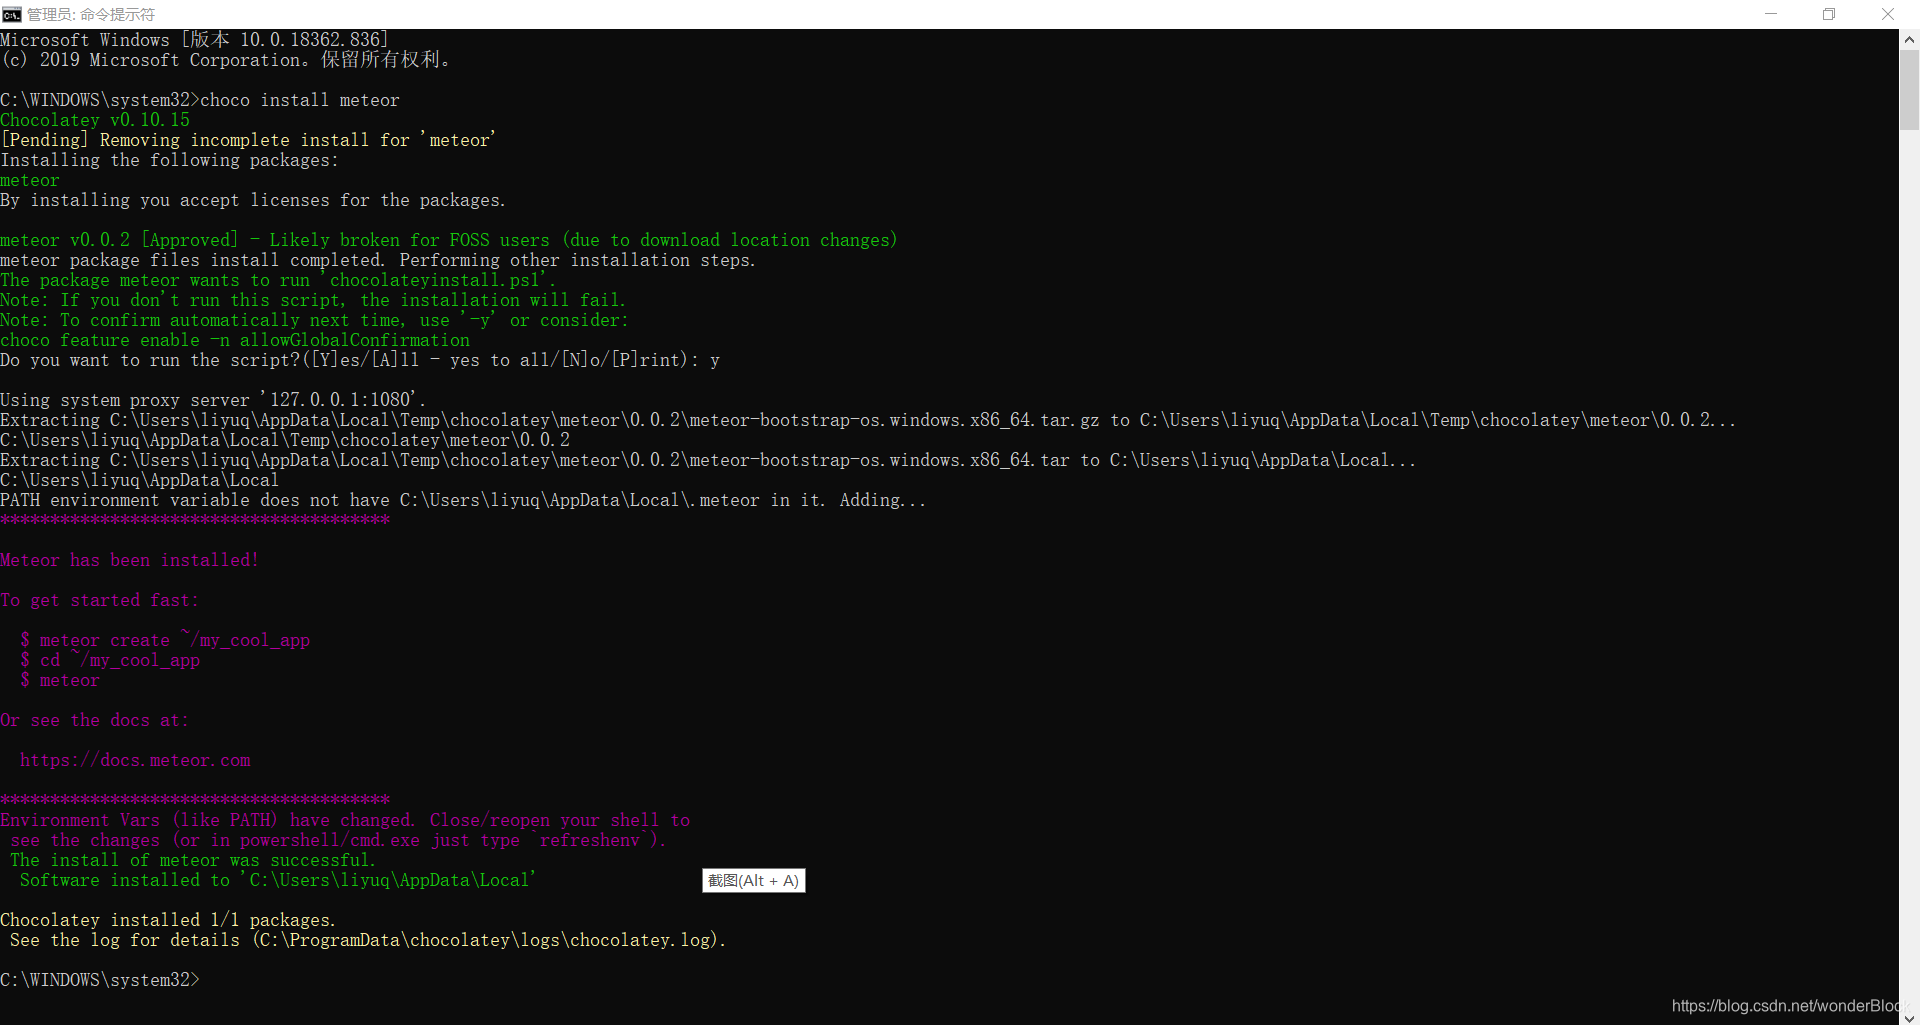
Task: Click the vertical scrollbar thumb
Action: 1909,90
